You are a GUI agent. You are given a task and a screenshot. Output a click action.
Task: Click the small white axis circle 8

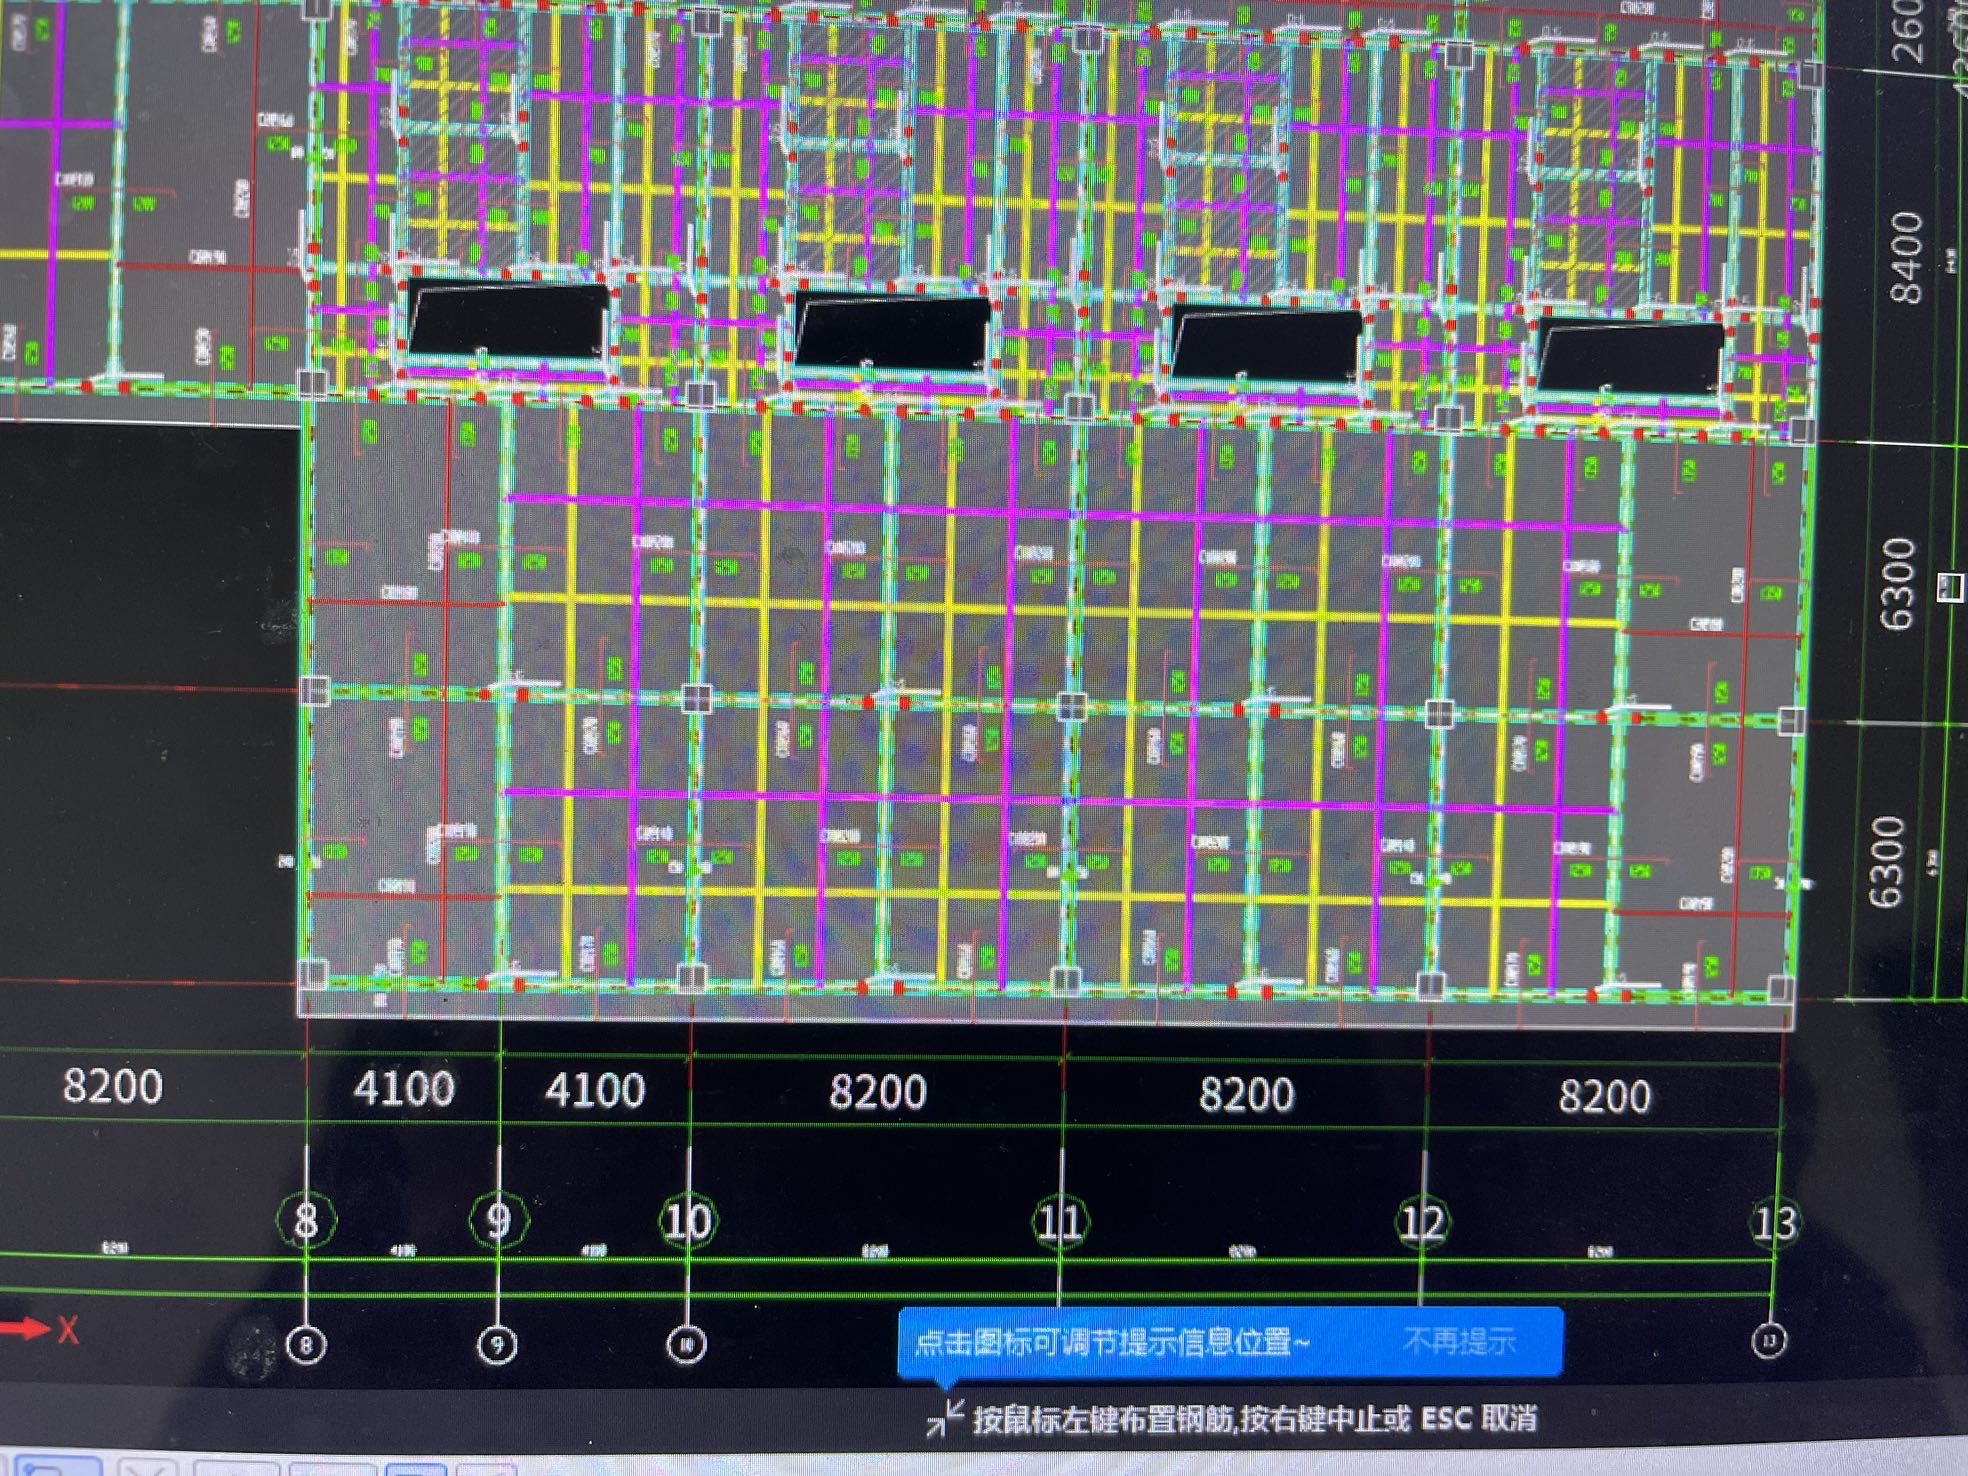click(x=306, y=1345)
